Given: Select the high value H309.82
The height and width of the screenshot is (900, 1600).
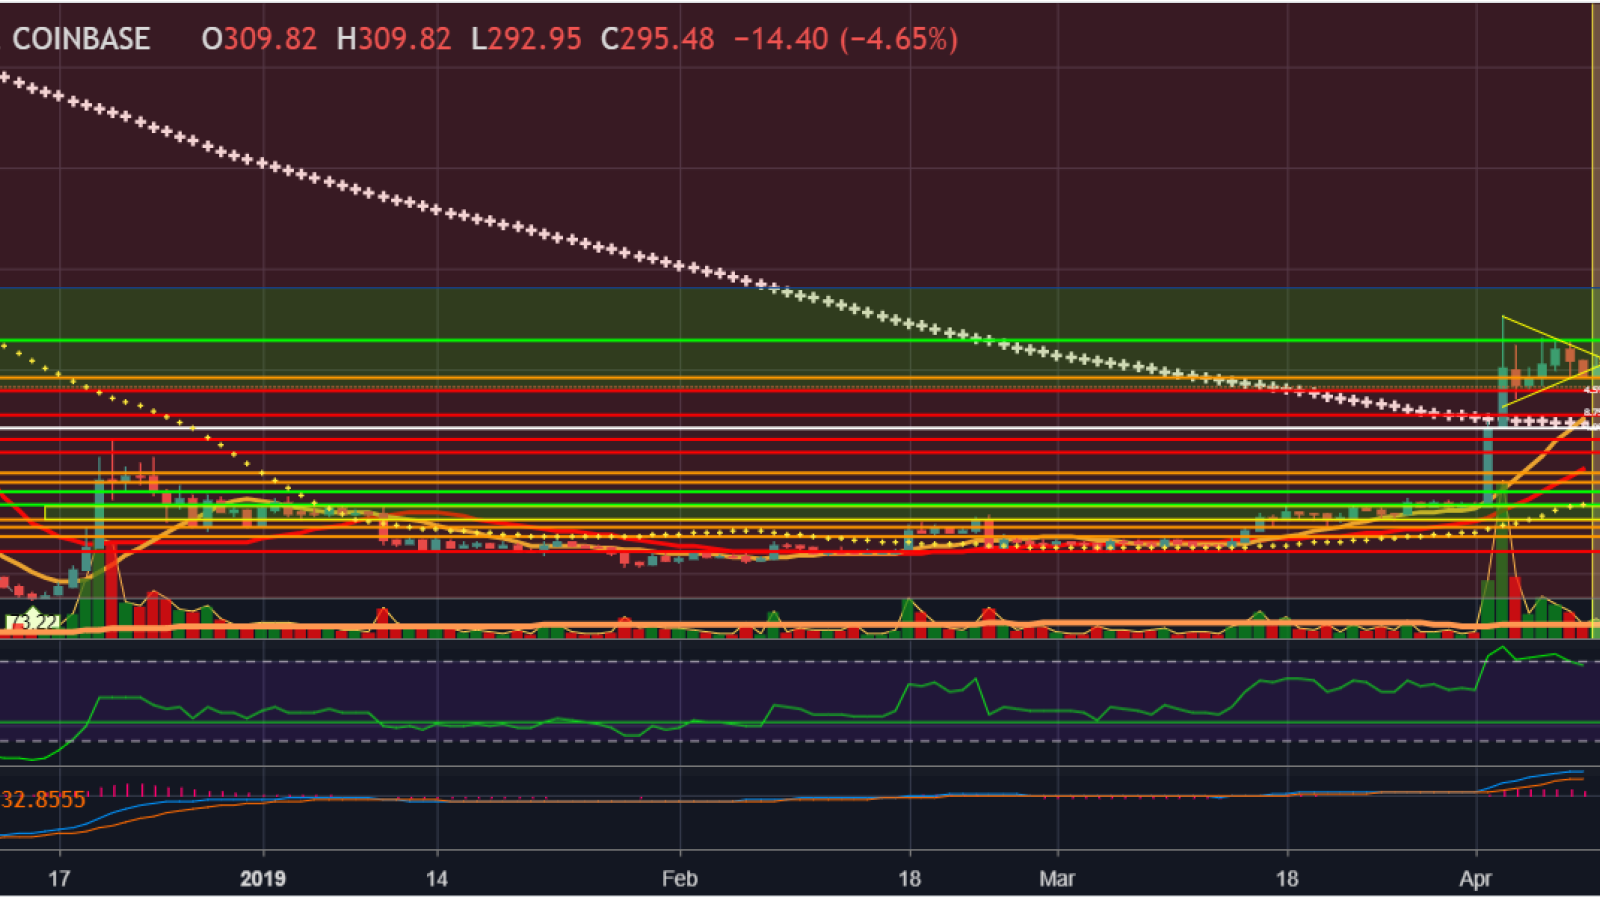Looking at the screenshot, I should 394,39.
